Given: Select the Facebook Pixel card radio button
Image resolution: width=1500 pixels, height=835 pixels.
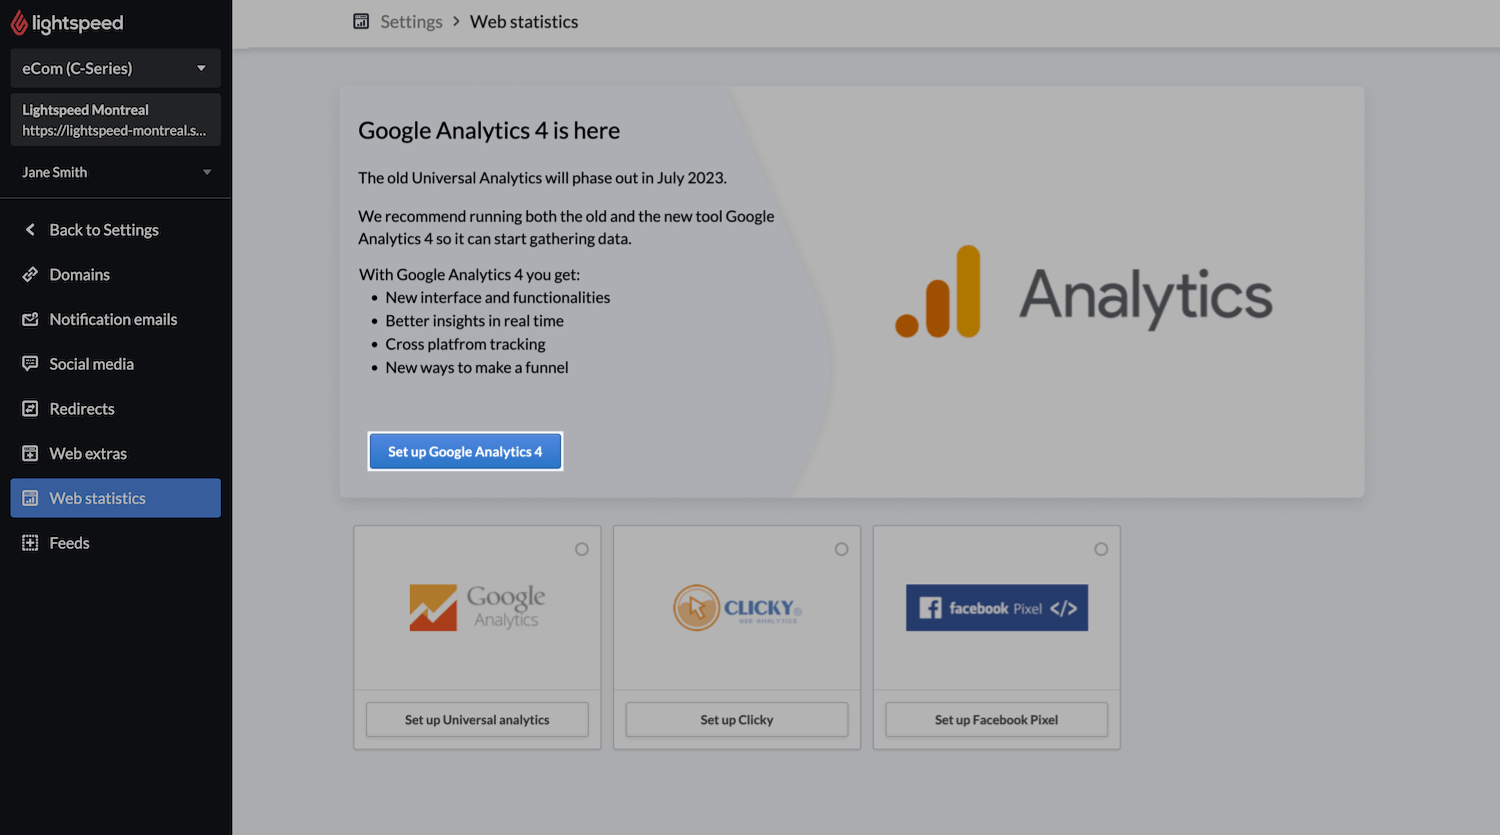Looking at the screenshot, I should [1101, 549].
